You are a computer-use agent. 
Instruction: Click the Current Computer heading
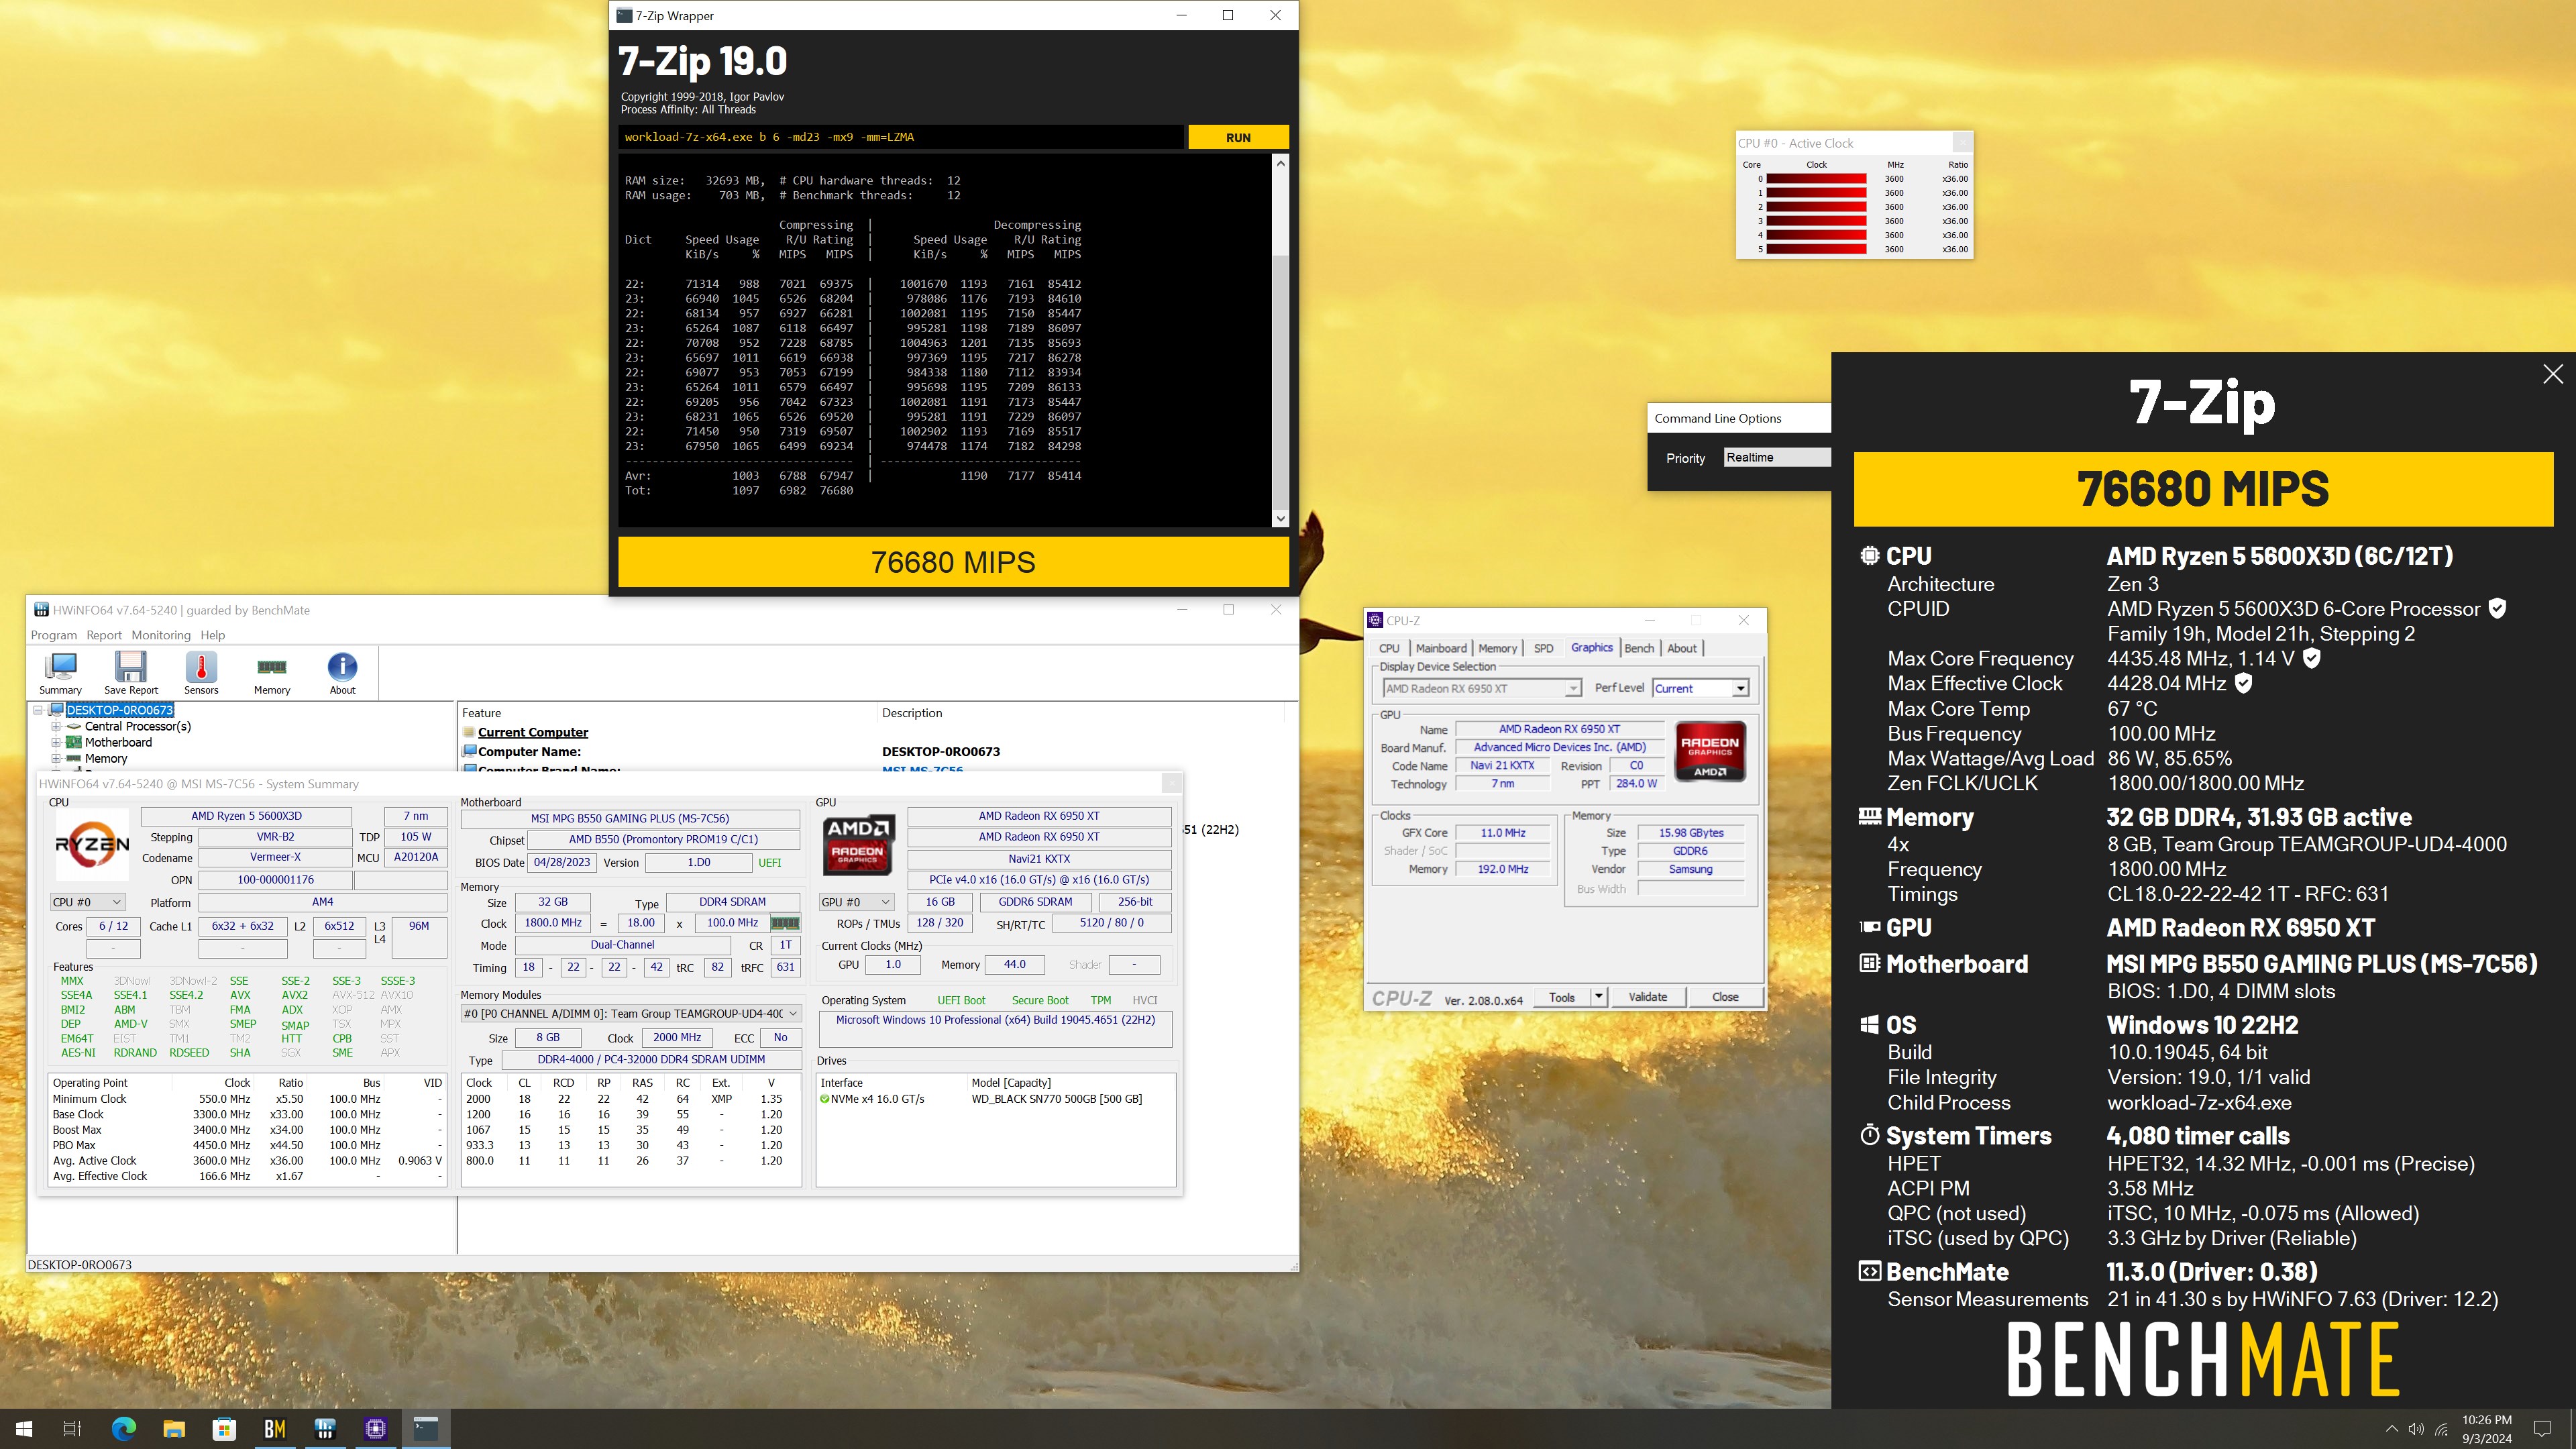click(x=533, y=732)
